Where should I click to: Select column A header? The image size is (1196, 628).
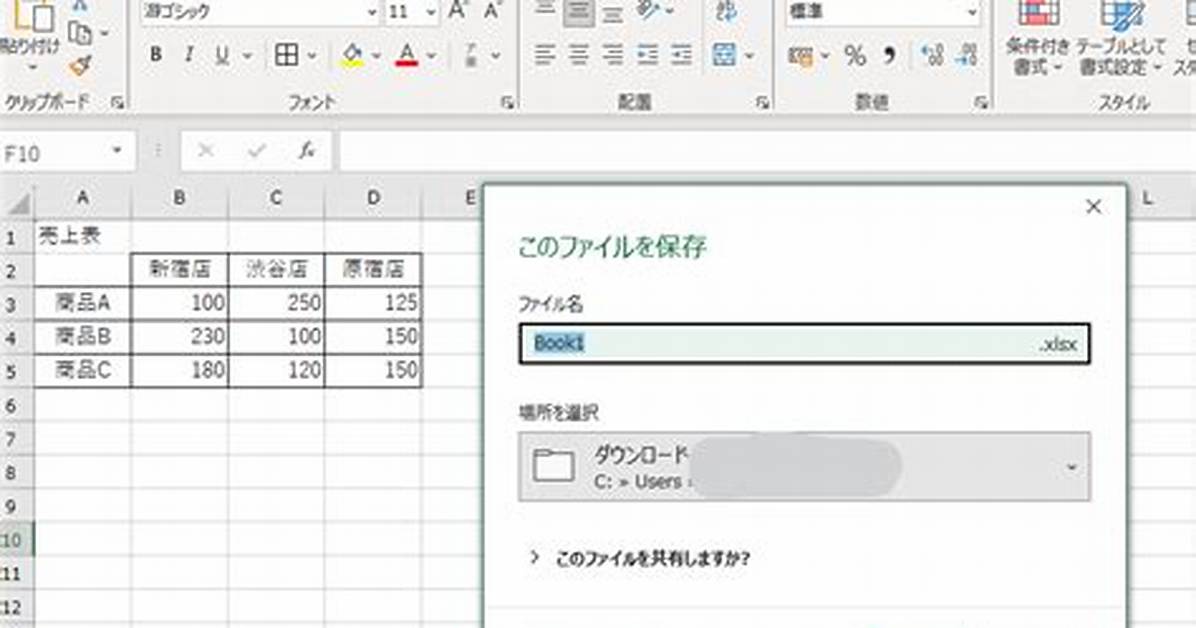[82, 198]
